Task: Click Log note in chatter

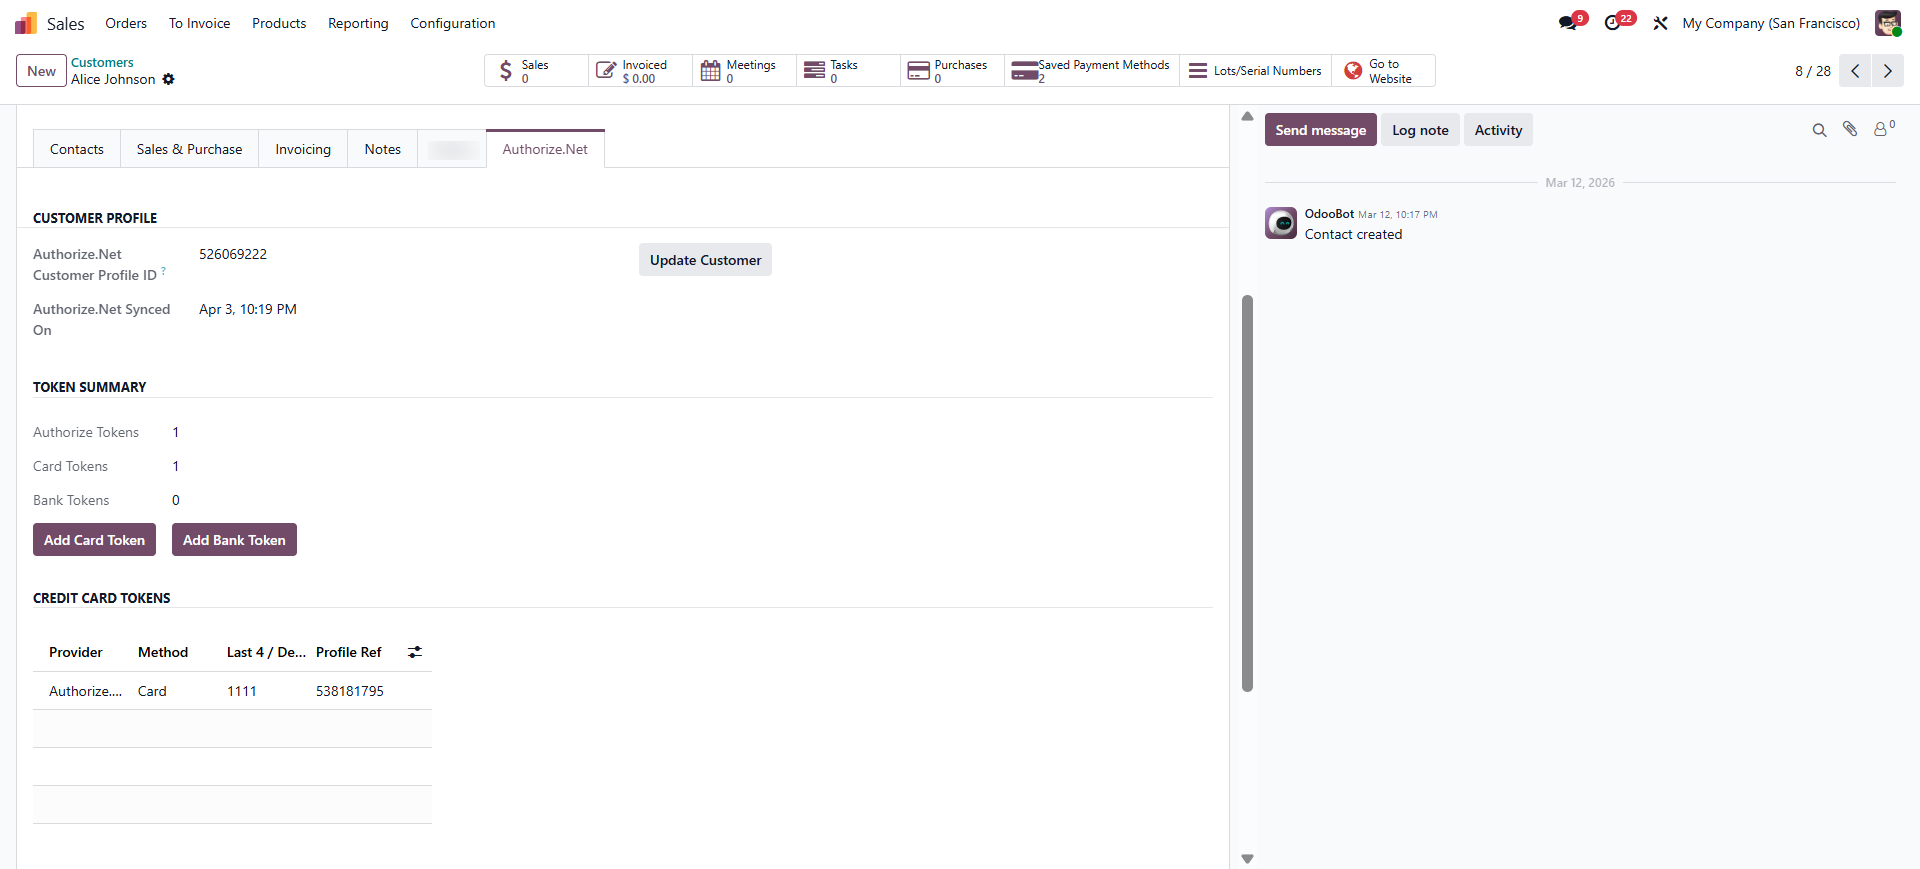Action: 1420,130
